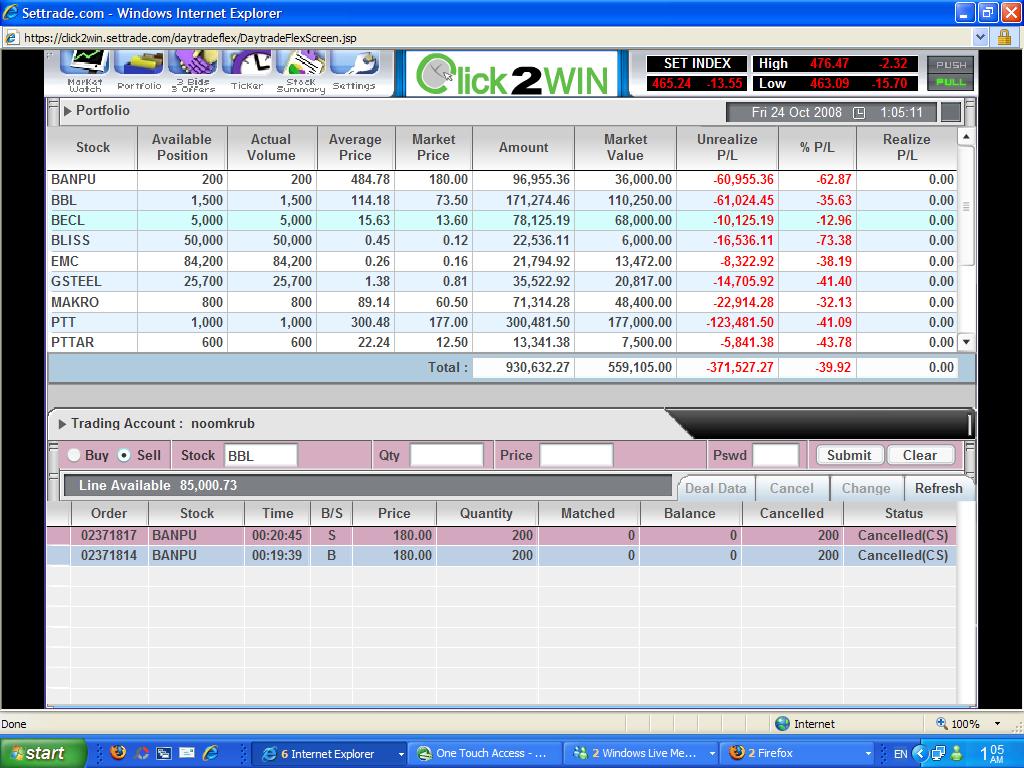
Task: Open the 2 Firefox taskbar group
Action: point(797,754)
